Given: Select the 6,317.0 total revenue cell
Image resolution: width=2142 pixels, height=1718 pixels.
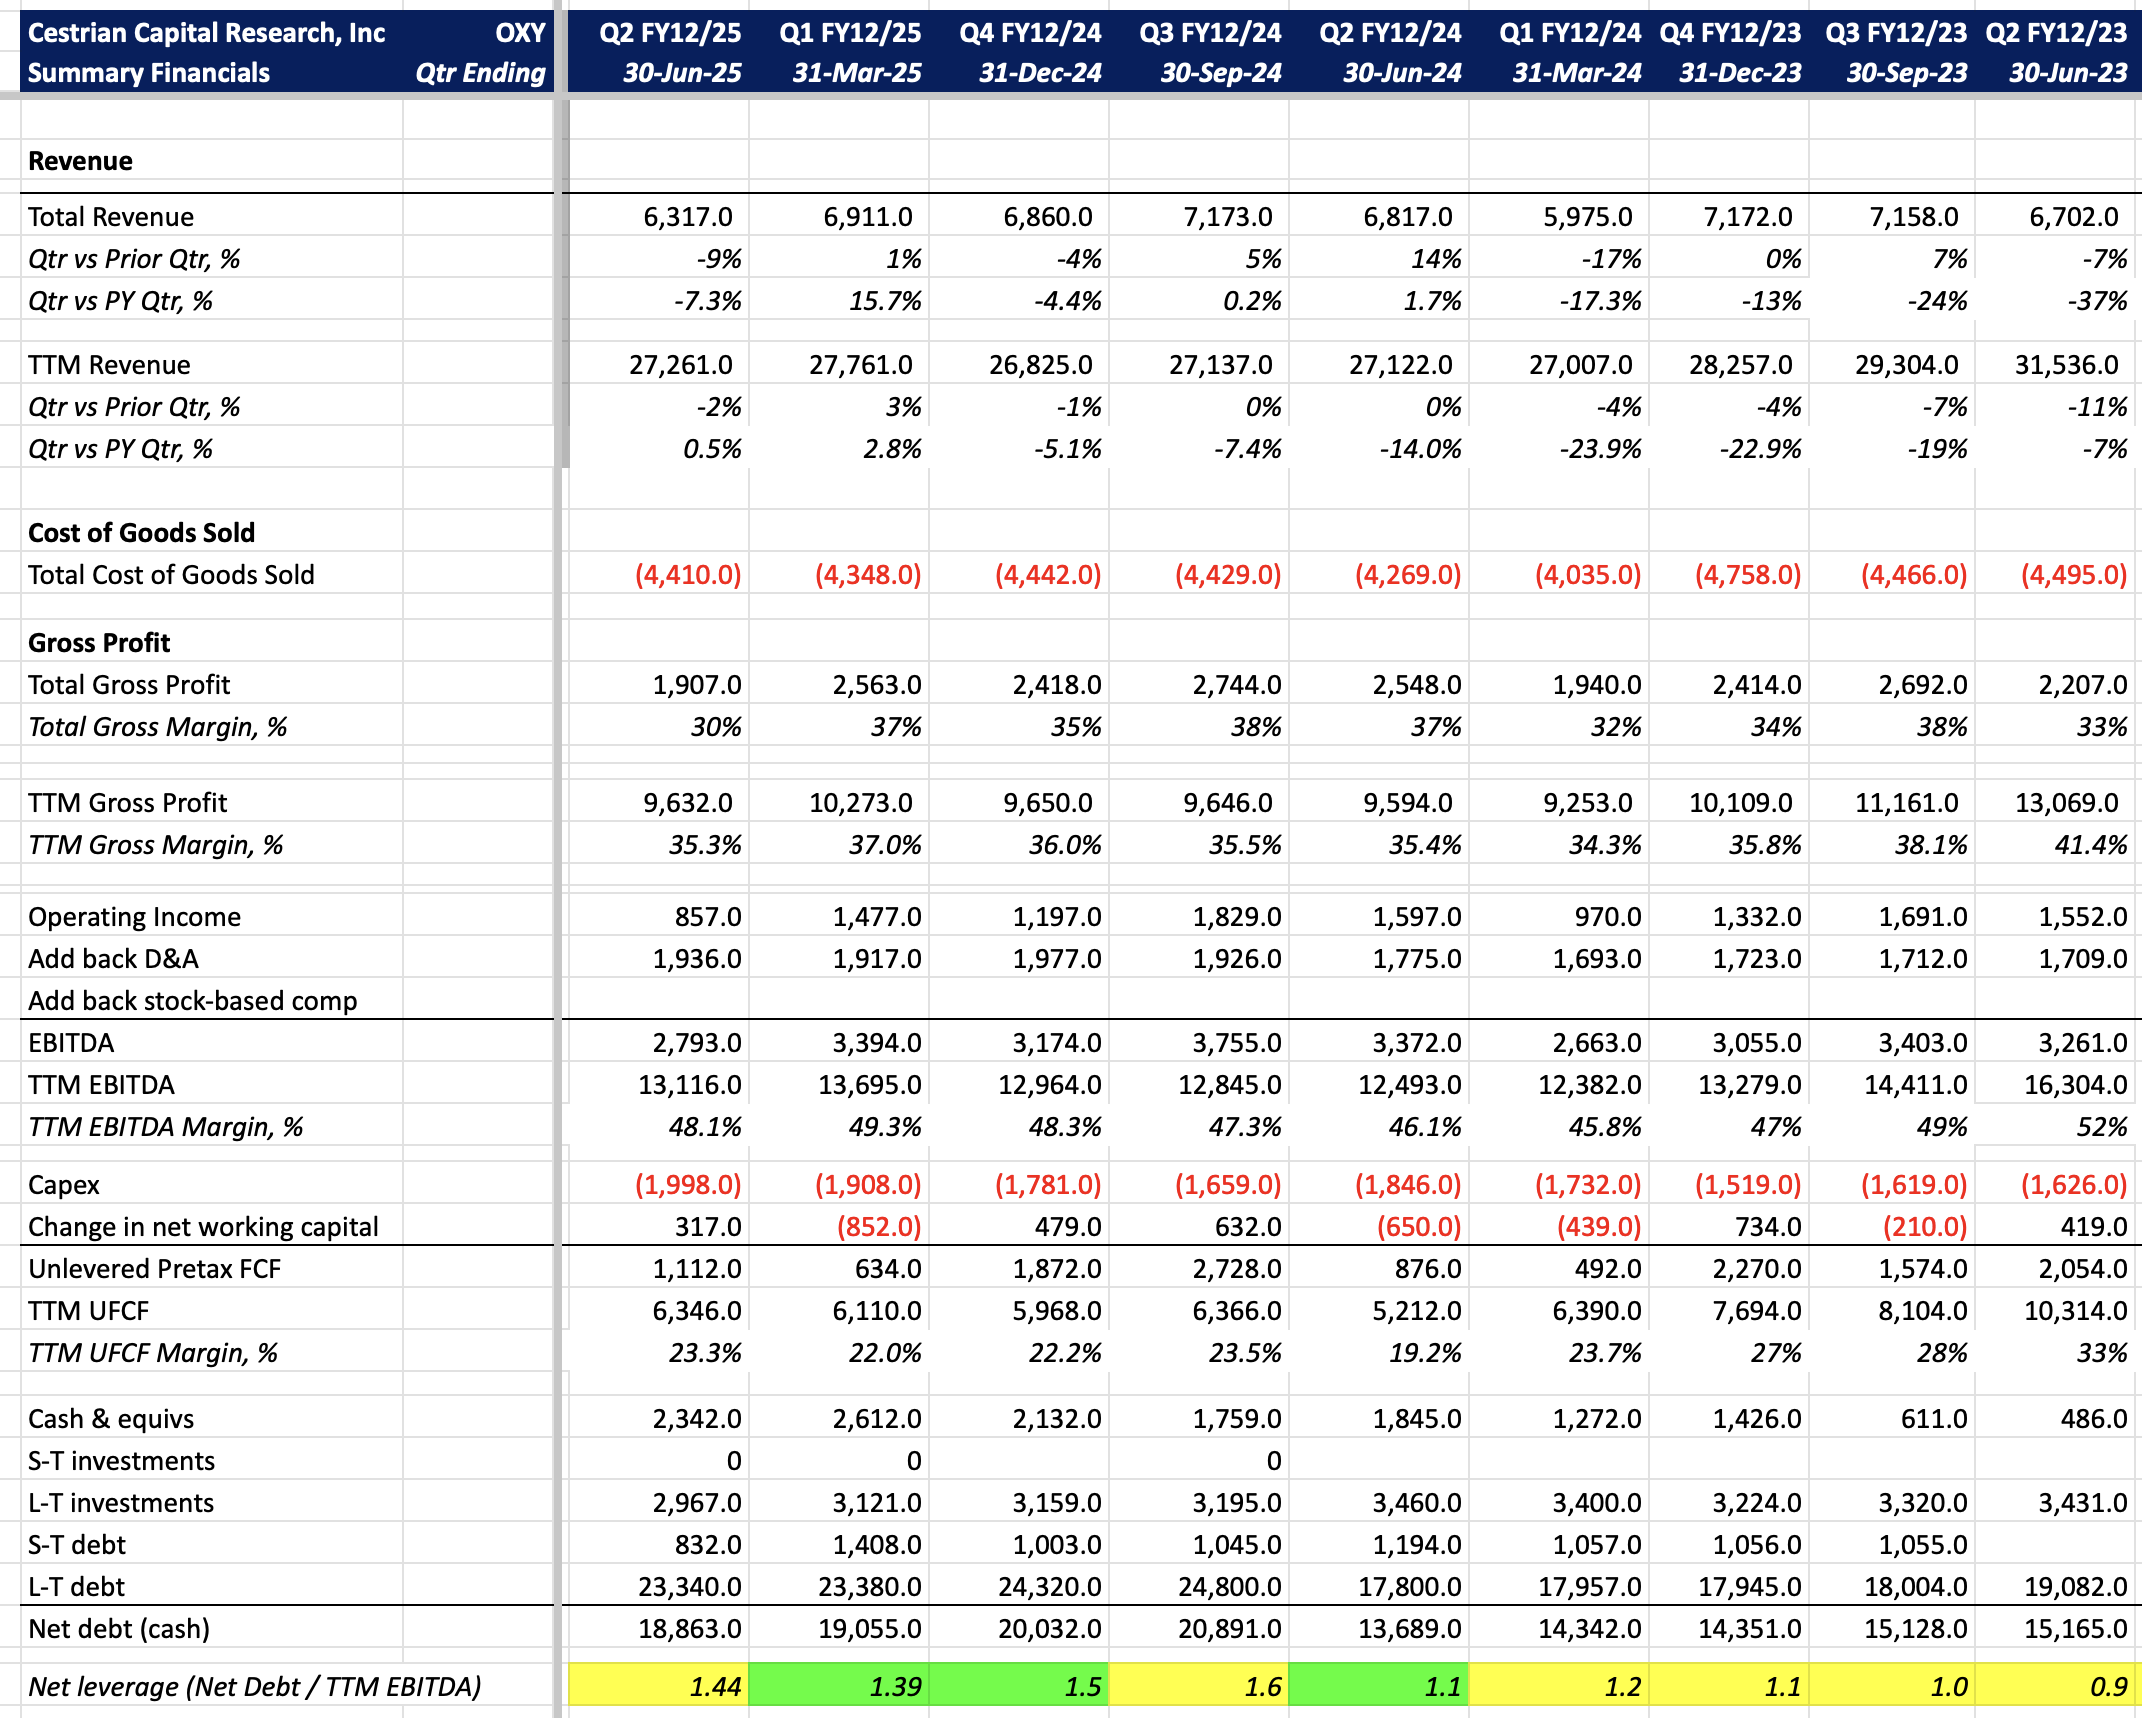Looking at the screenshot, I should pyautogui.click(x=687, y=217).
